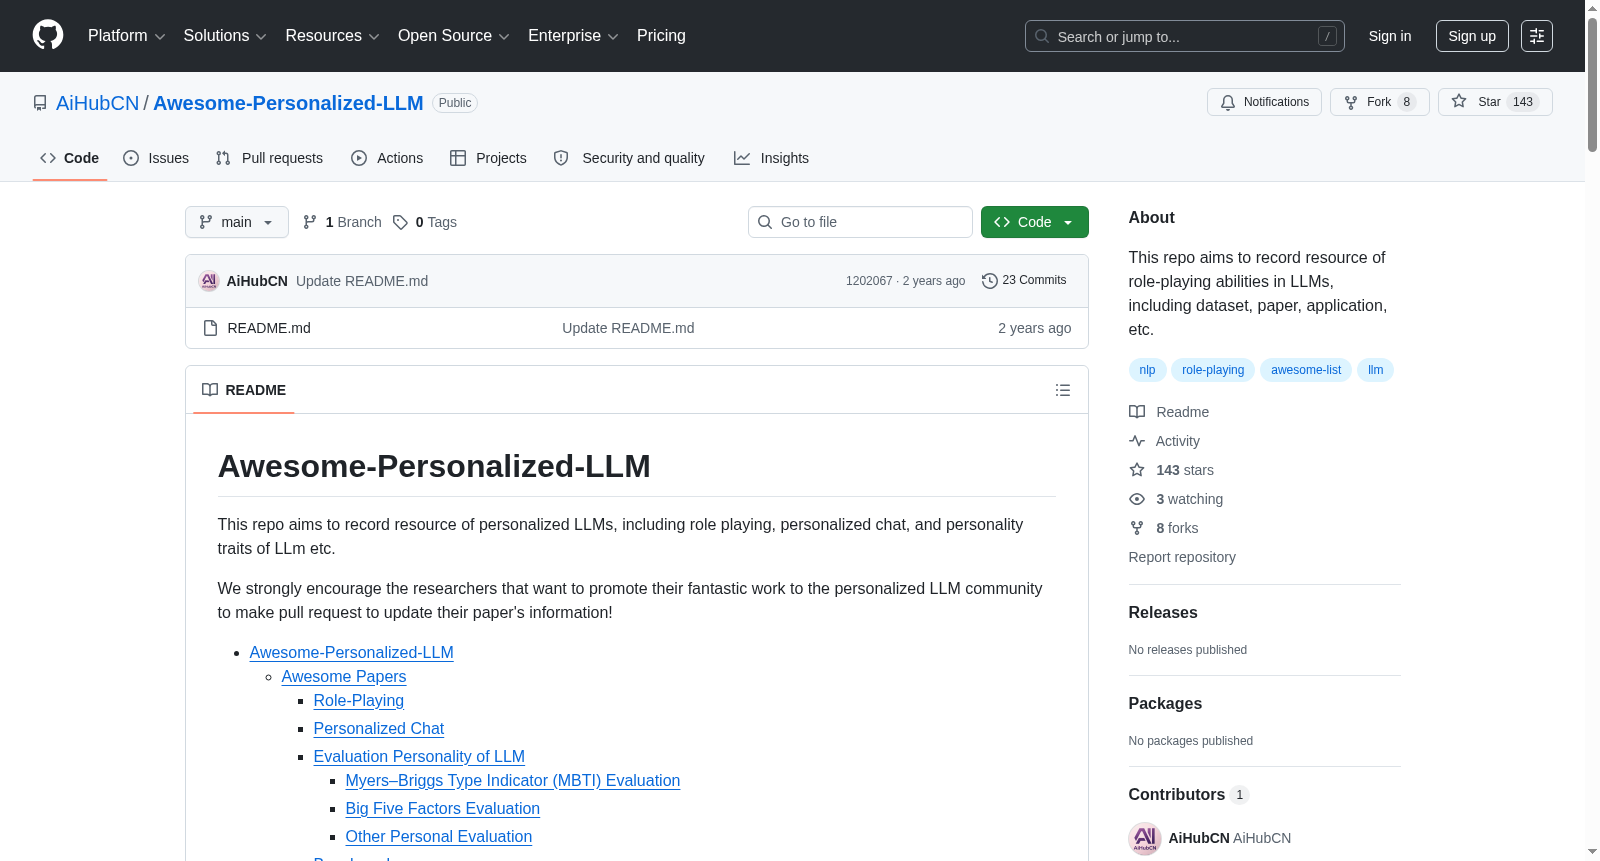Fork the repository
Image resolution: width=1600 pixels, height=861 pixels.
click(1380, 102)
